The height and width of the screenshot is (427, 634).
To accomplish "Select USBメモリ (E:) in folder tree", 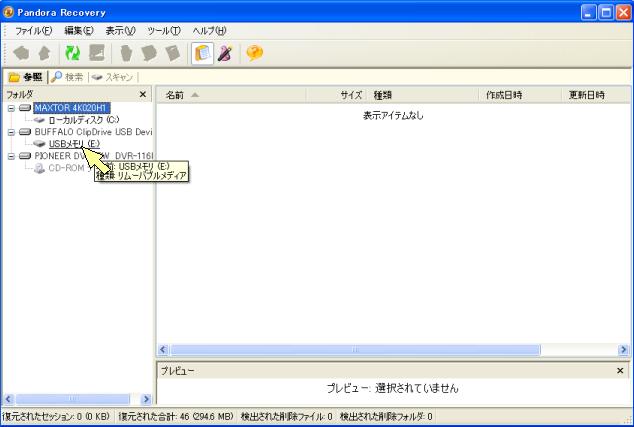I will (74, 144).
